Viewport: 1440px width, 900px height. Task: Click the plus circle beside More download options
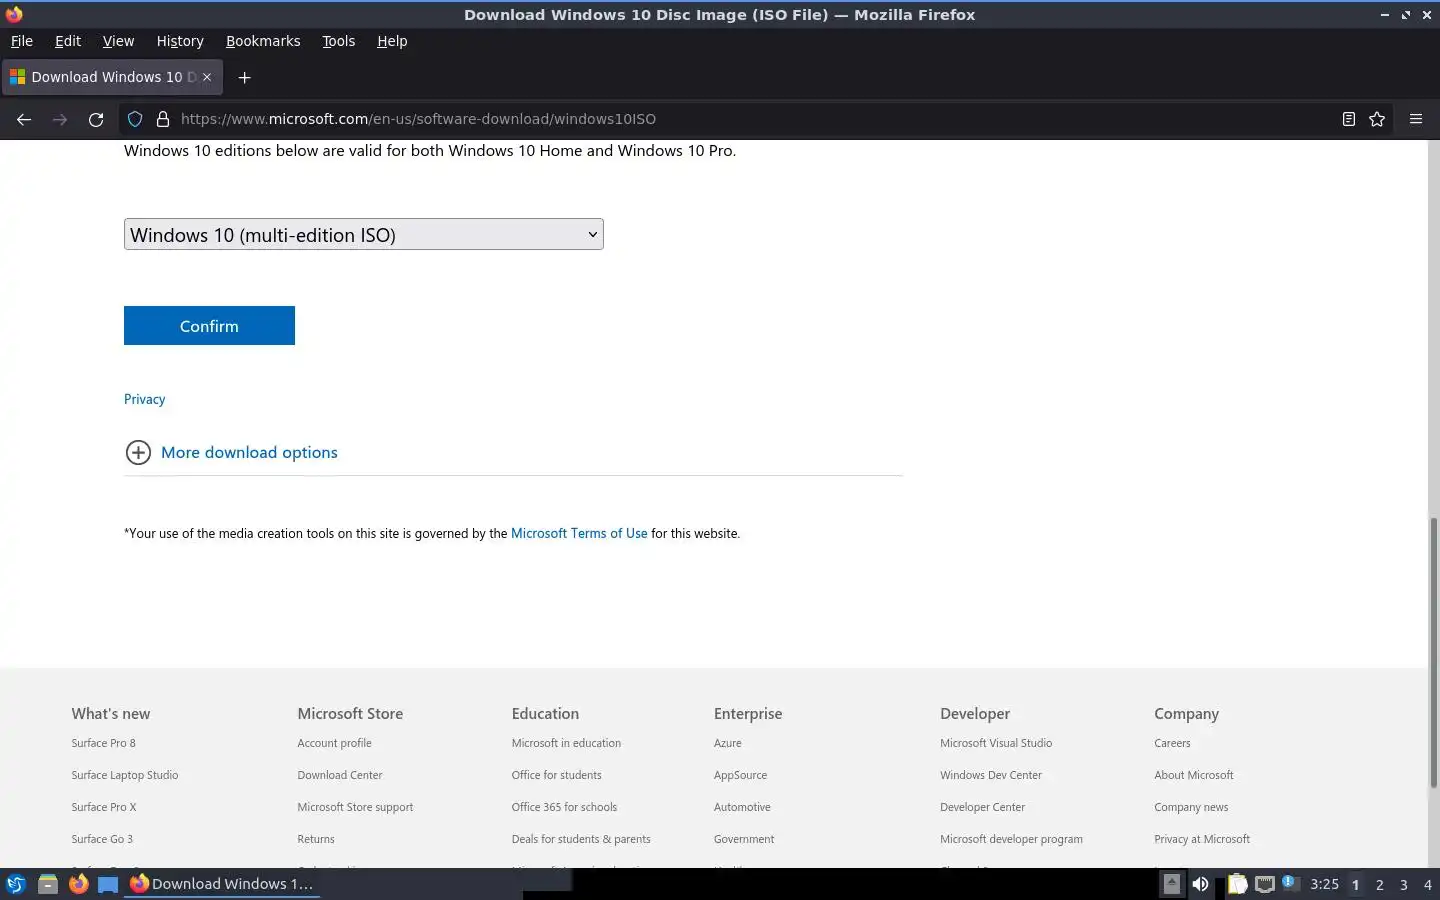[138, 452]
